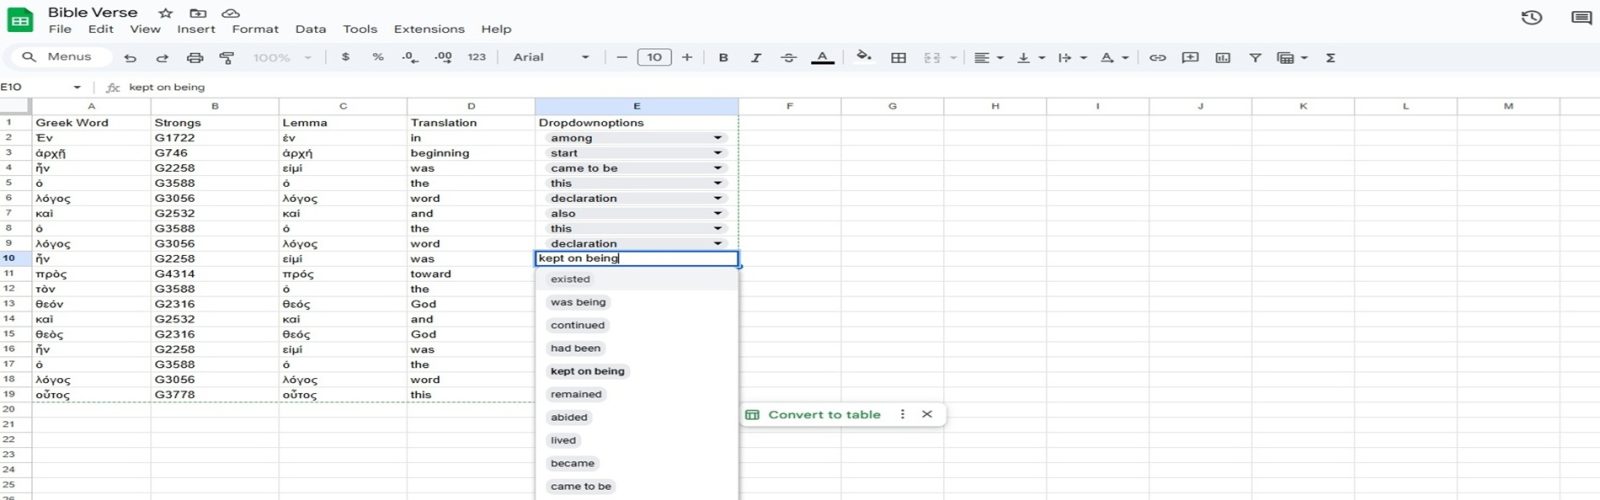Open version history clock icon
This screenshot has width=1600, height=500.
(x=1531, y=18)
